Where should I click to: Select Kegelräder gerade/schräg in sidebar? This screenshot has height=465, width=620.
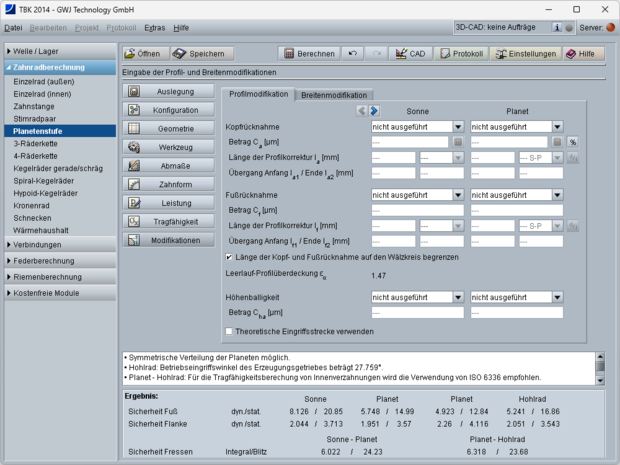tap(59, 166)
